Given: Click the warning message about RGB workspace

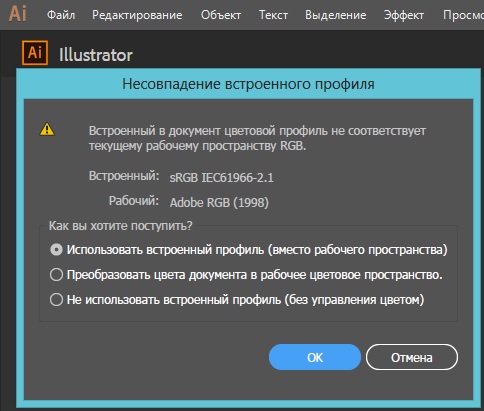Looking at the screenshot, I should [257, 138].
